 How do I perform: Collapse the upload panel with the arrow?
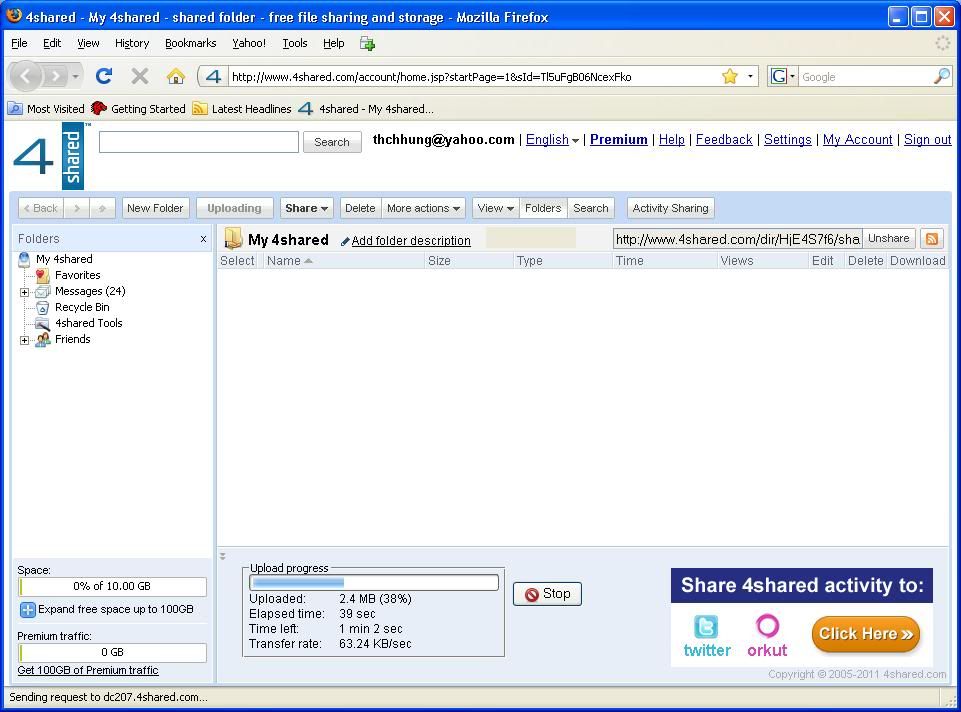(x=222, y=556)
